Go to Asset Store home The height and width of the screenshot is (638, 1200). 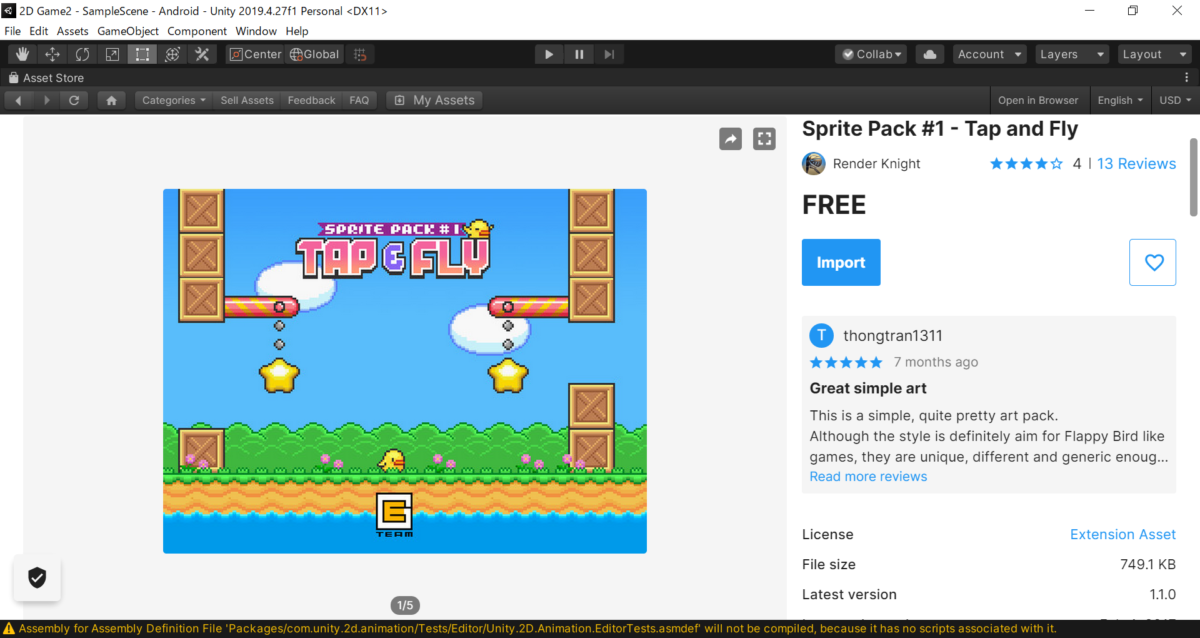point(111,100)
